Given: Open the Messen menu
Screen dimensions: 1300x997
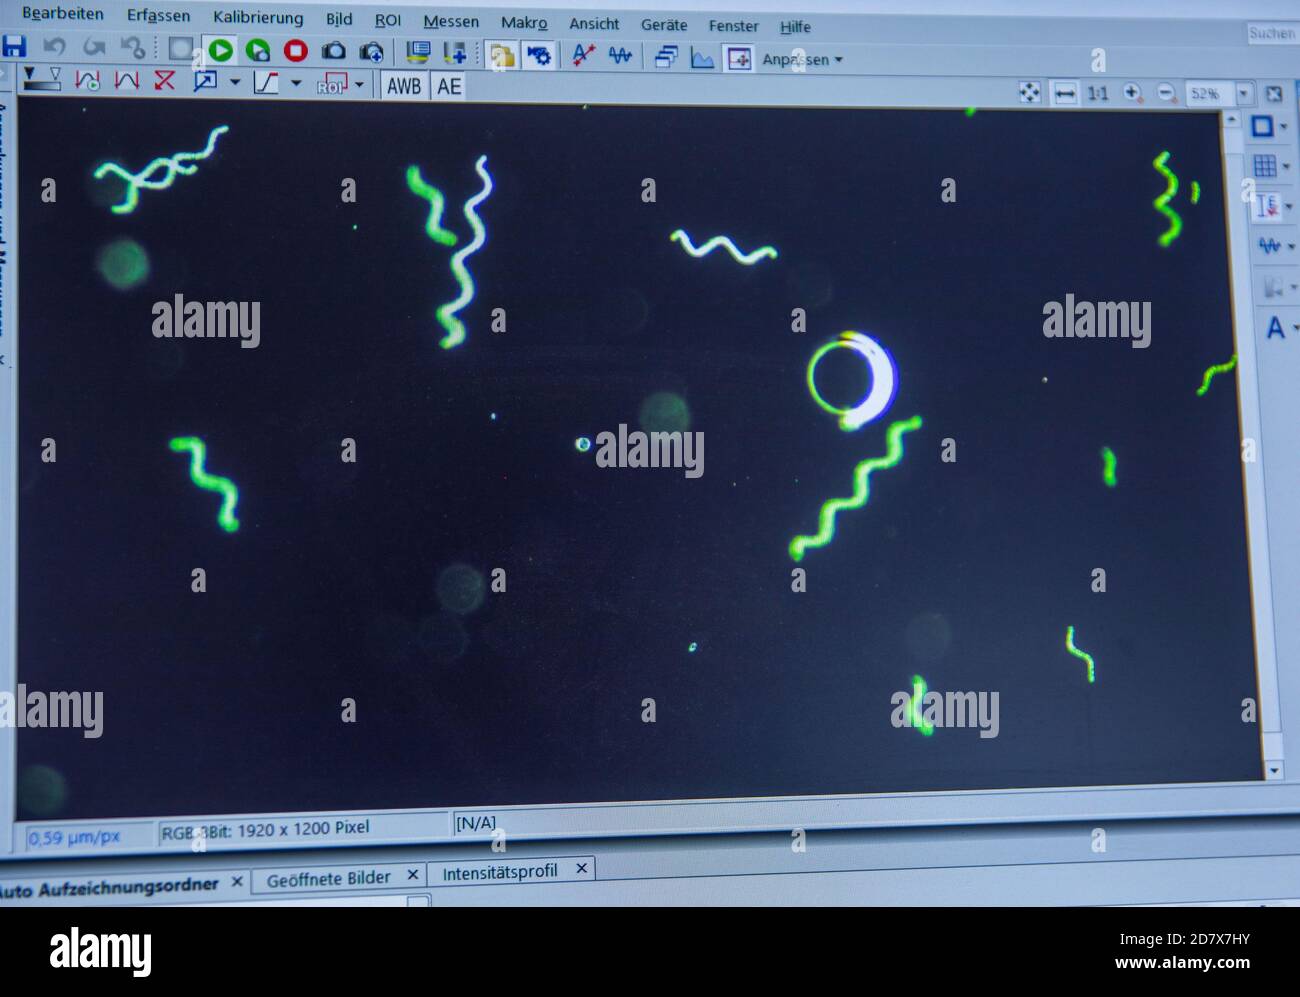Looking at the screenshot, I should [x=451, y=21].
